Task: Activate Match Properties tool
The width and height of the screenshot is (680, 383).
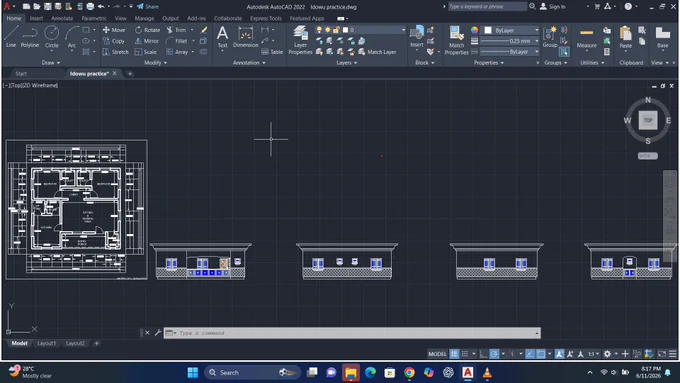Action: point(456,39)
